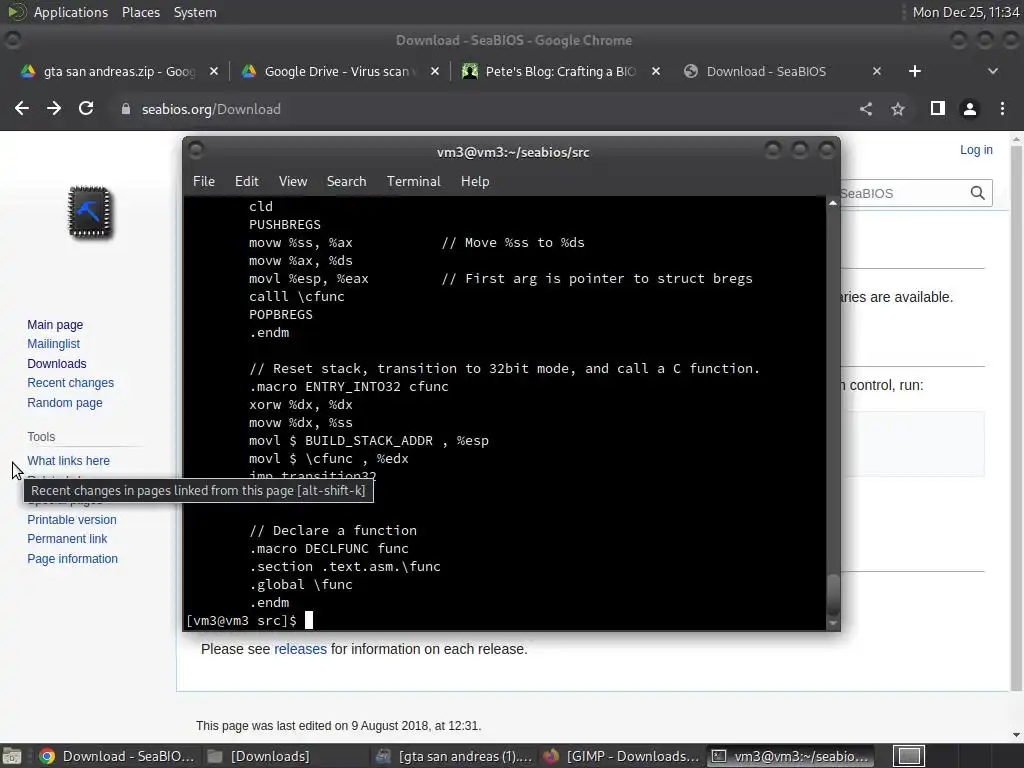Image resolution: width=1024 pixels, height=768 pixels.
Task: Open the Page information link
Action: (72, 559)
